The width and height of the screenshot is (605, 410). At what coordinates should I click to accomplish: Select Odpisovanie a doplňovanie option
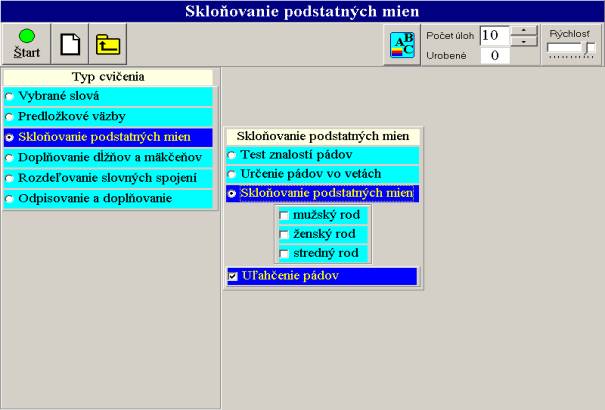click(x=108, y=199)
